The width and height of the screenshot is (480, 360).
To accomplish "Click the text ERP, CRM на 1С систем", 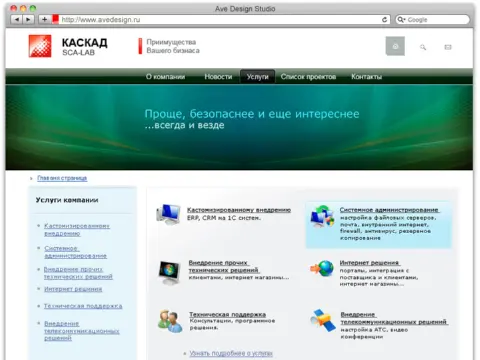I will (x=224, y=218).
